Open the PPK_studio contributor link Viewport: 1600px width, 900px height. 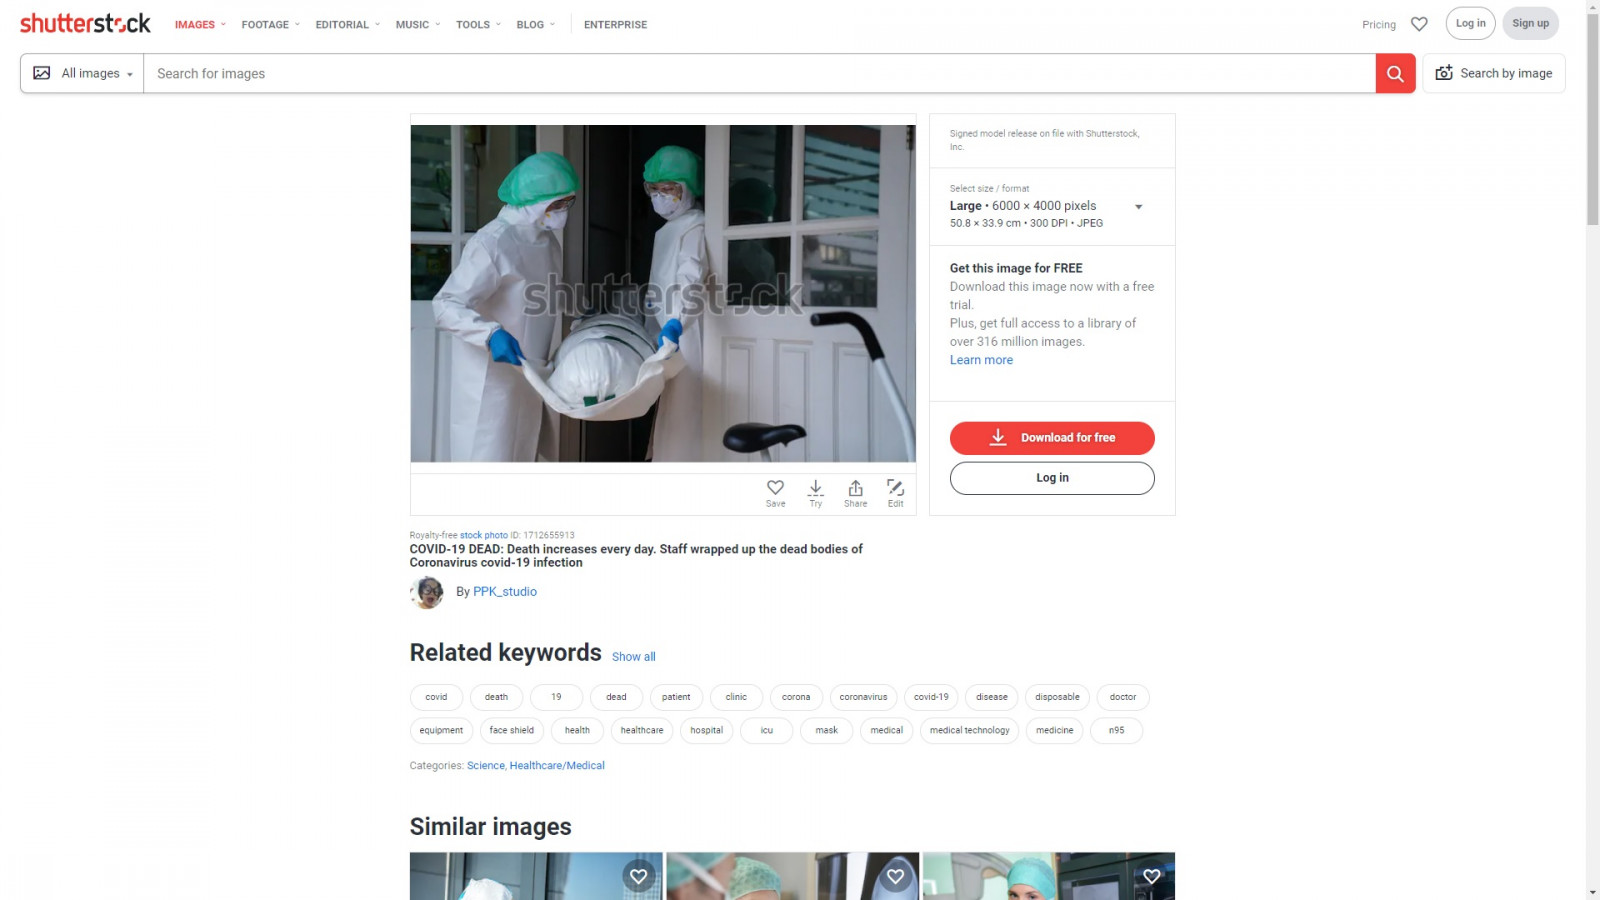coord(504,592)
